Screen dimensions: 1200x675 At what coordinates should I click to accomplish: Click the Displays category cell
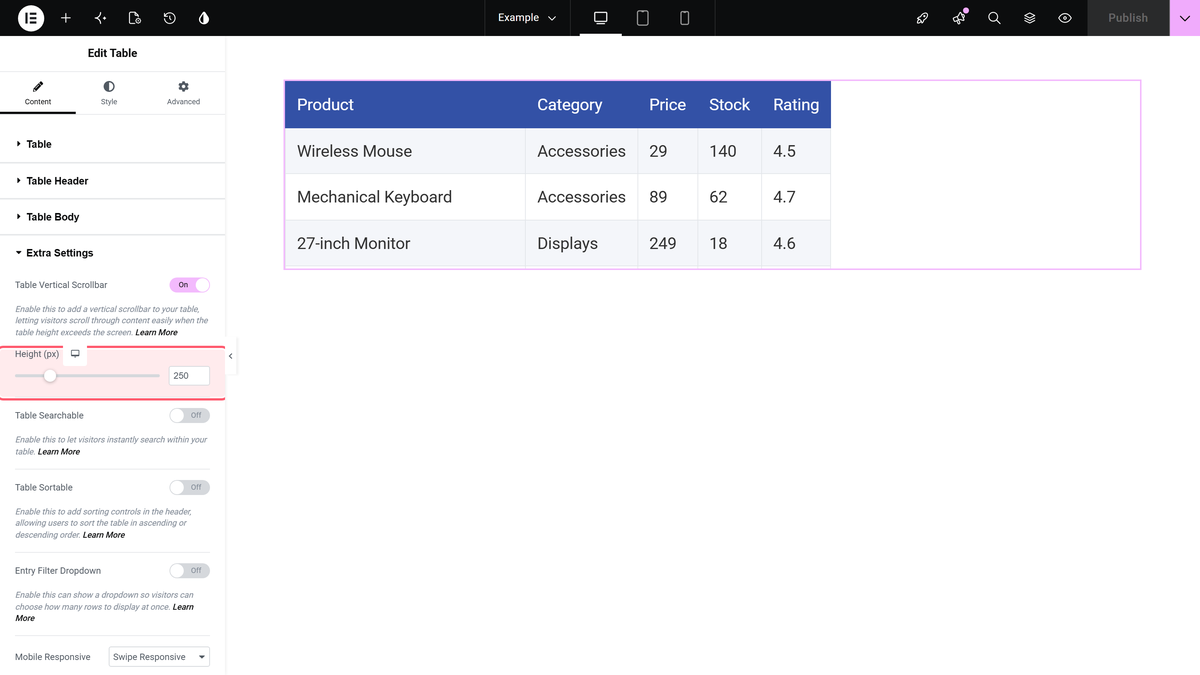tap(581, 243)
